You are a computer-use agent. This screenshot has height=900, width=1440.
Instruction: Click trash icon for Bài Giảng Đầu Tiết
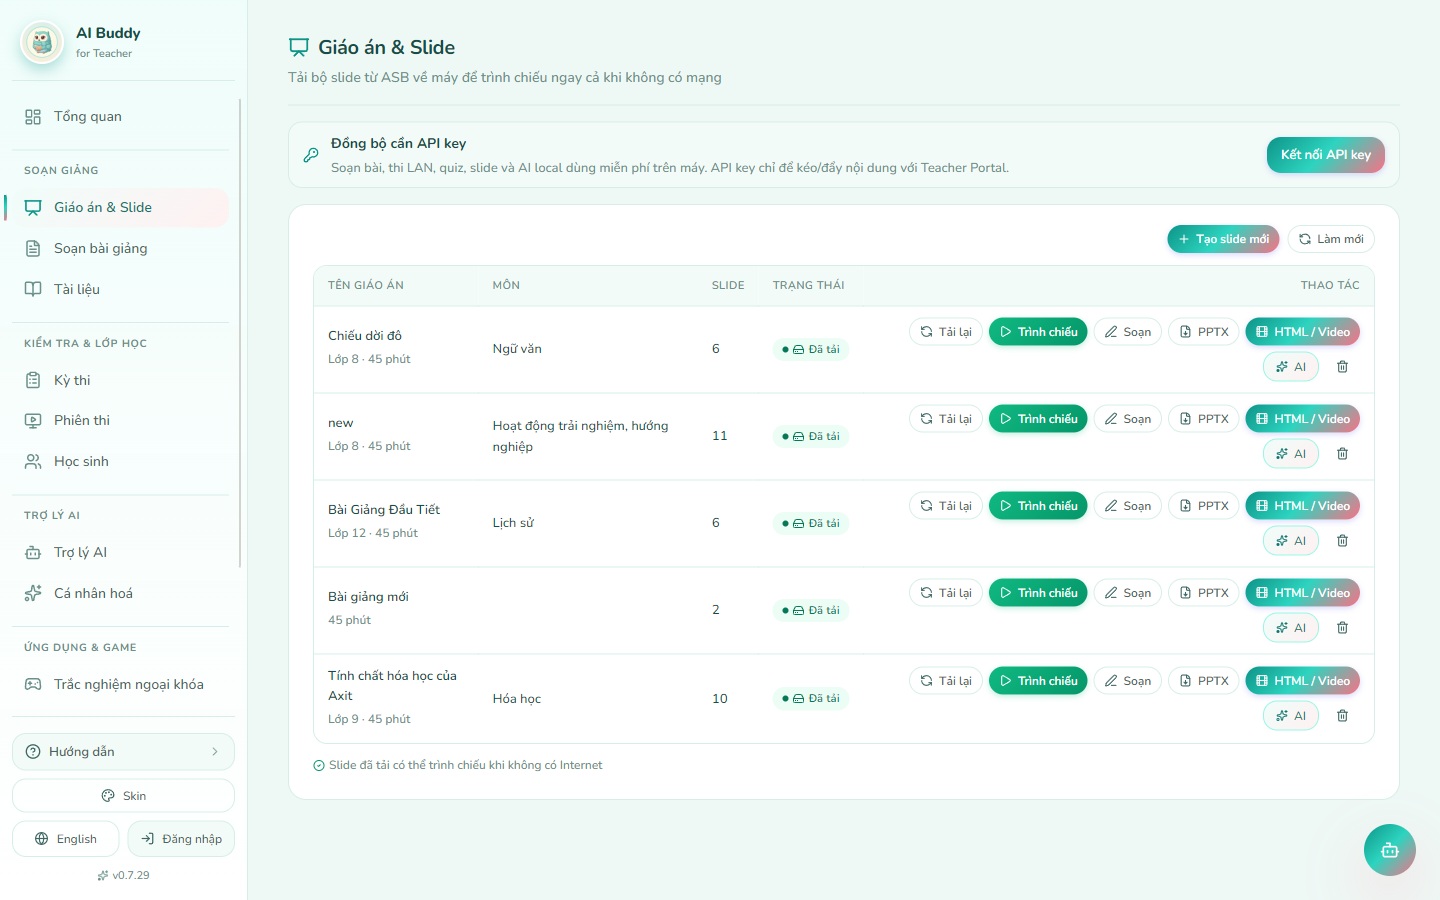(x=1342, y=541)
